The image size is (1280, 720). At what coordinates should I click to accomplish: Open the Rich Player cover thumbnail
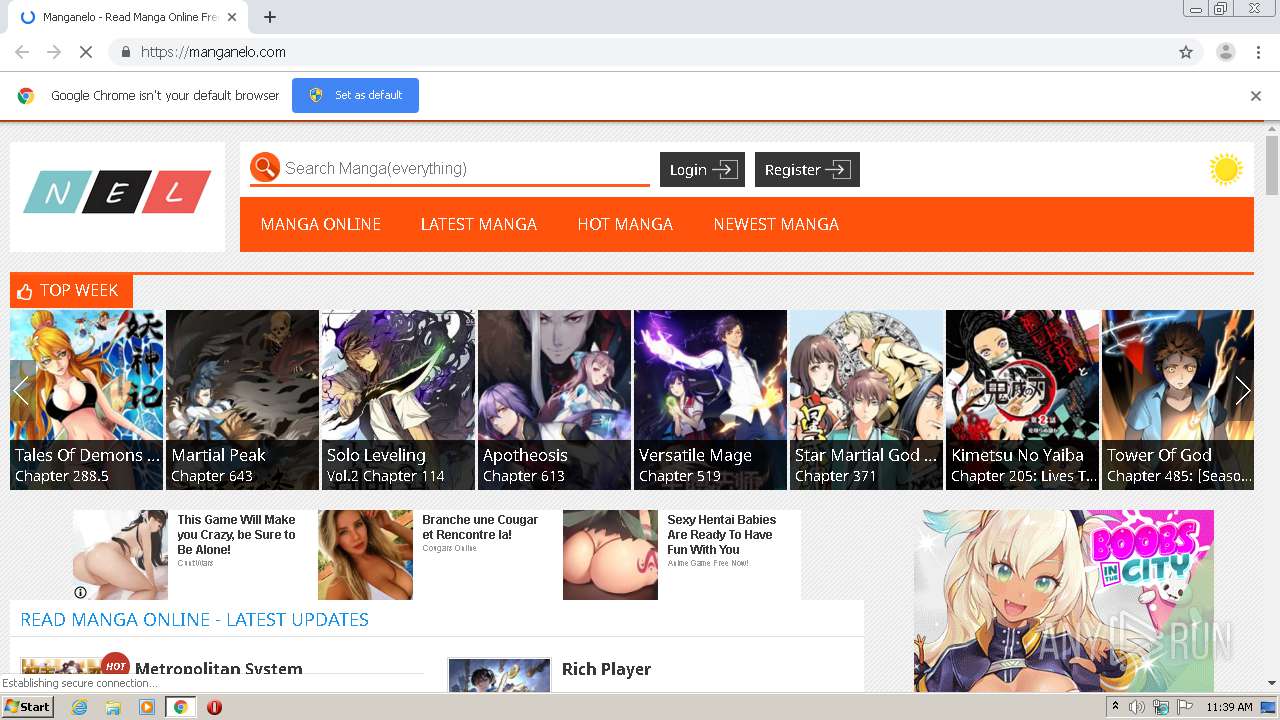click(499, 675)
